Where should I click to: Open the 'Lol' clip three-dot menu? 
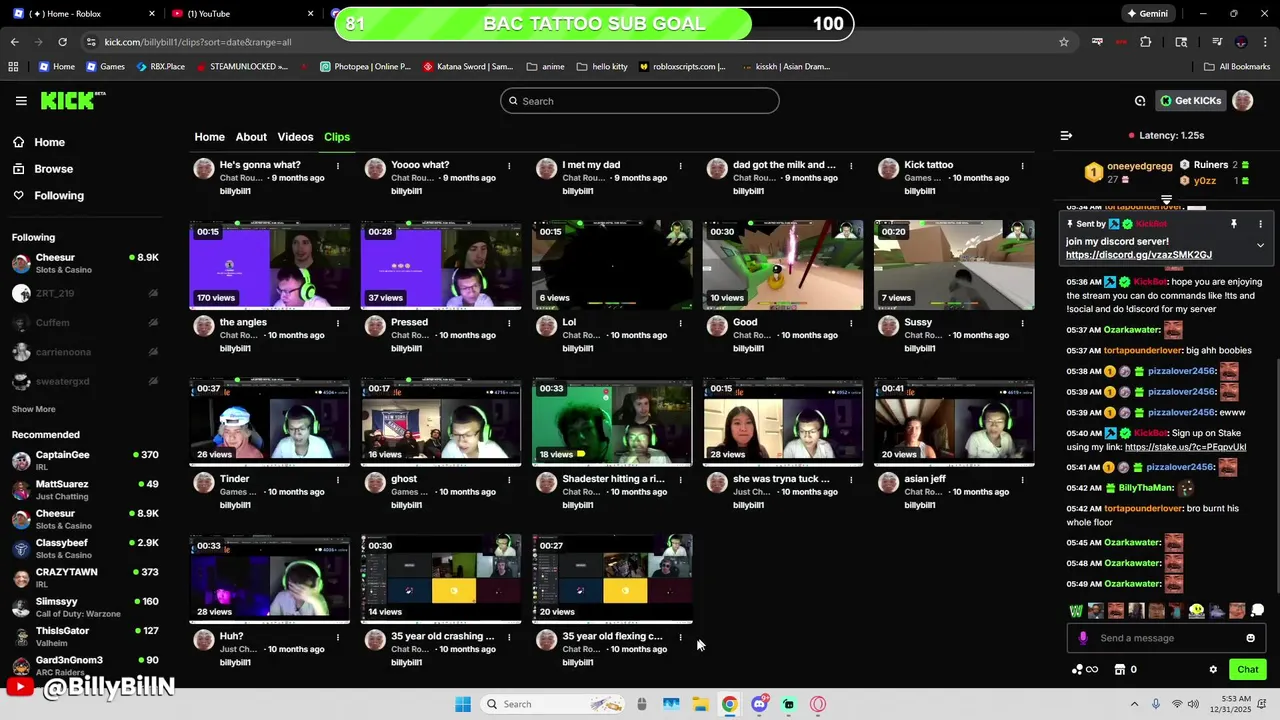(x=680, y=323)
